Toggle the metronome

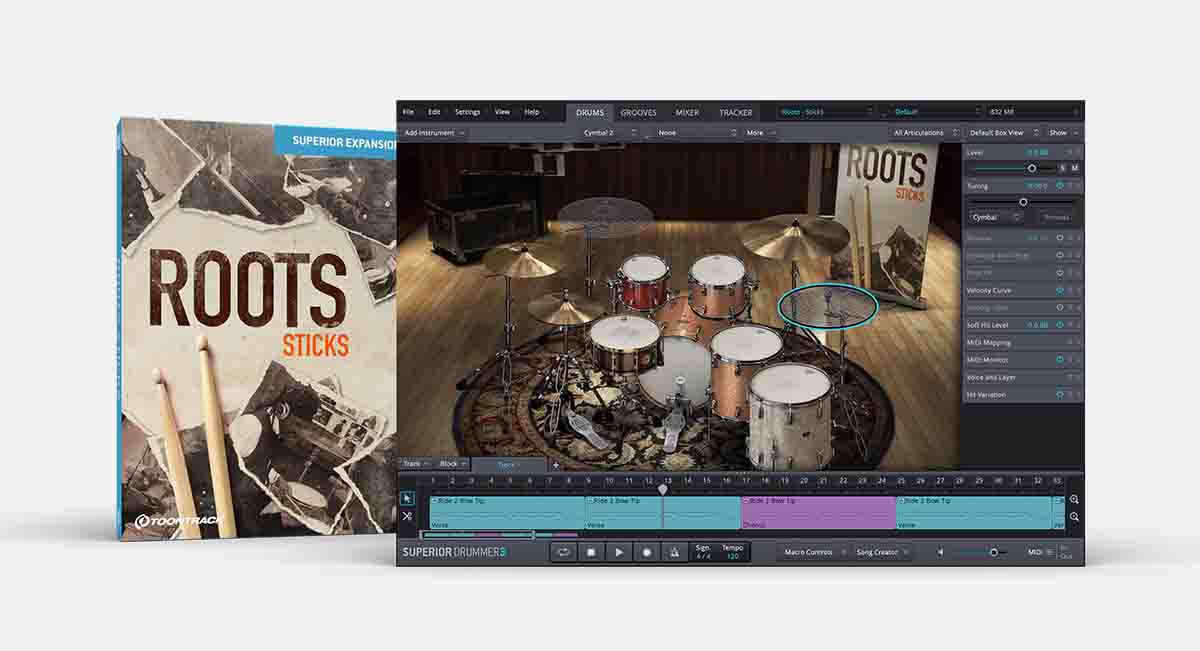[674, 552]
